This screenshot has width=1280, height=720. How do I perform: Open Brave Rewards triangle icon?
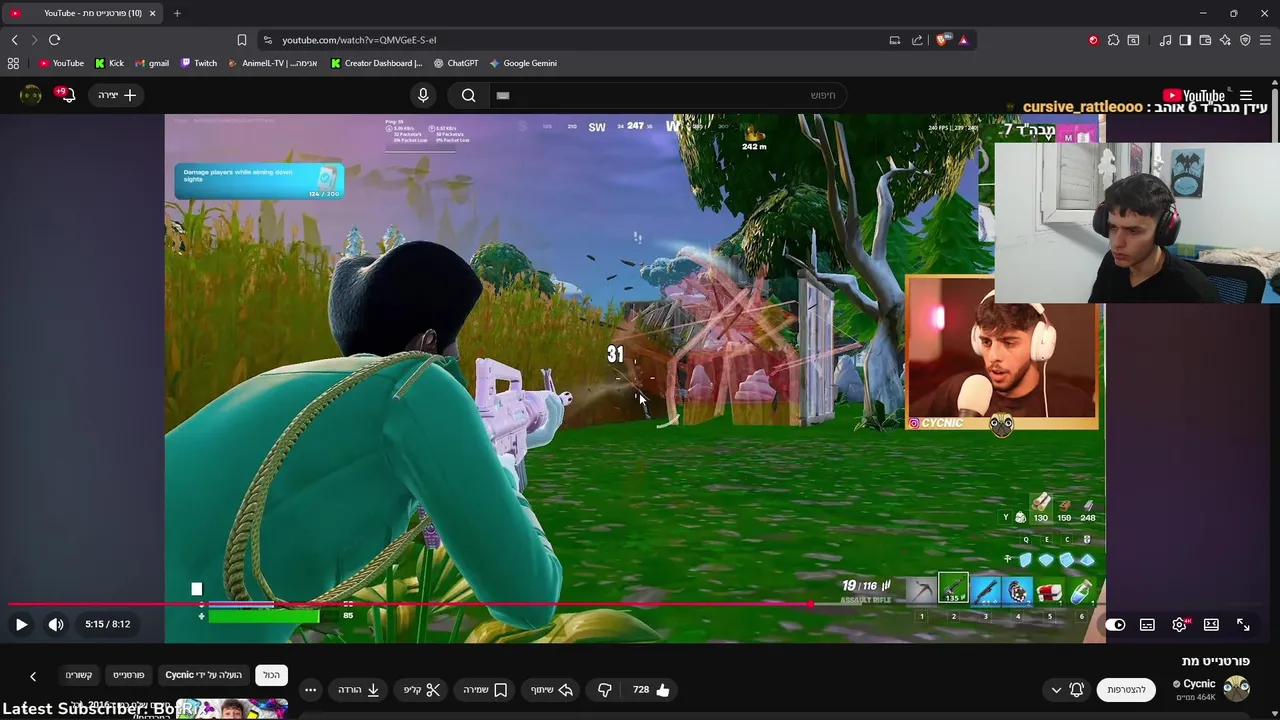(x=963, y=40)
